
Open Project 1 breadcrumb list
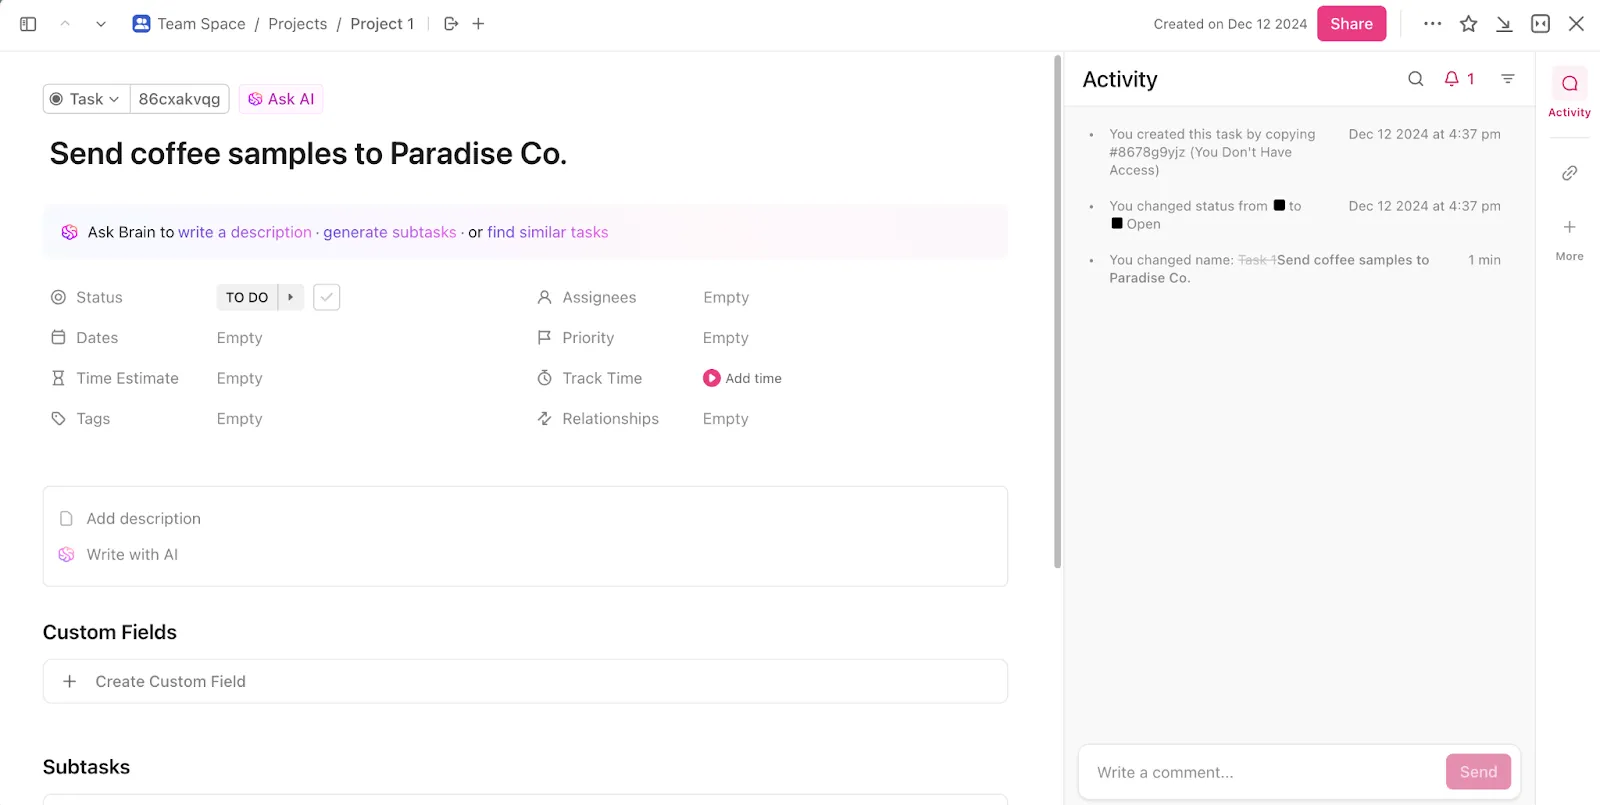tap(382, 24)
